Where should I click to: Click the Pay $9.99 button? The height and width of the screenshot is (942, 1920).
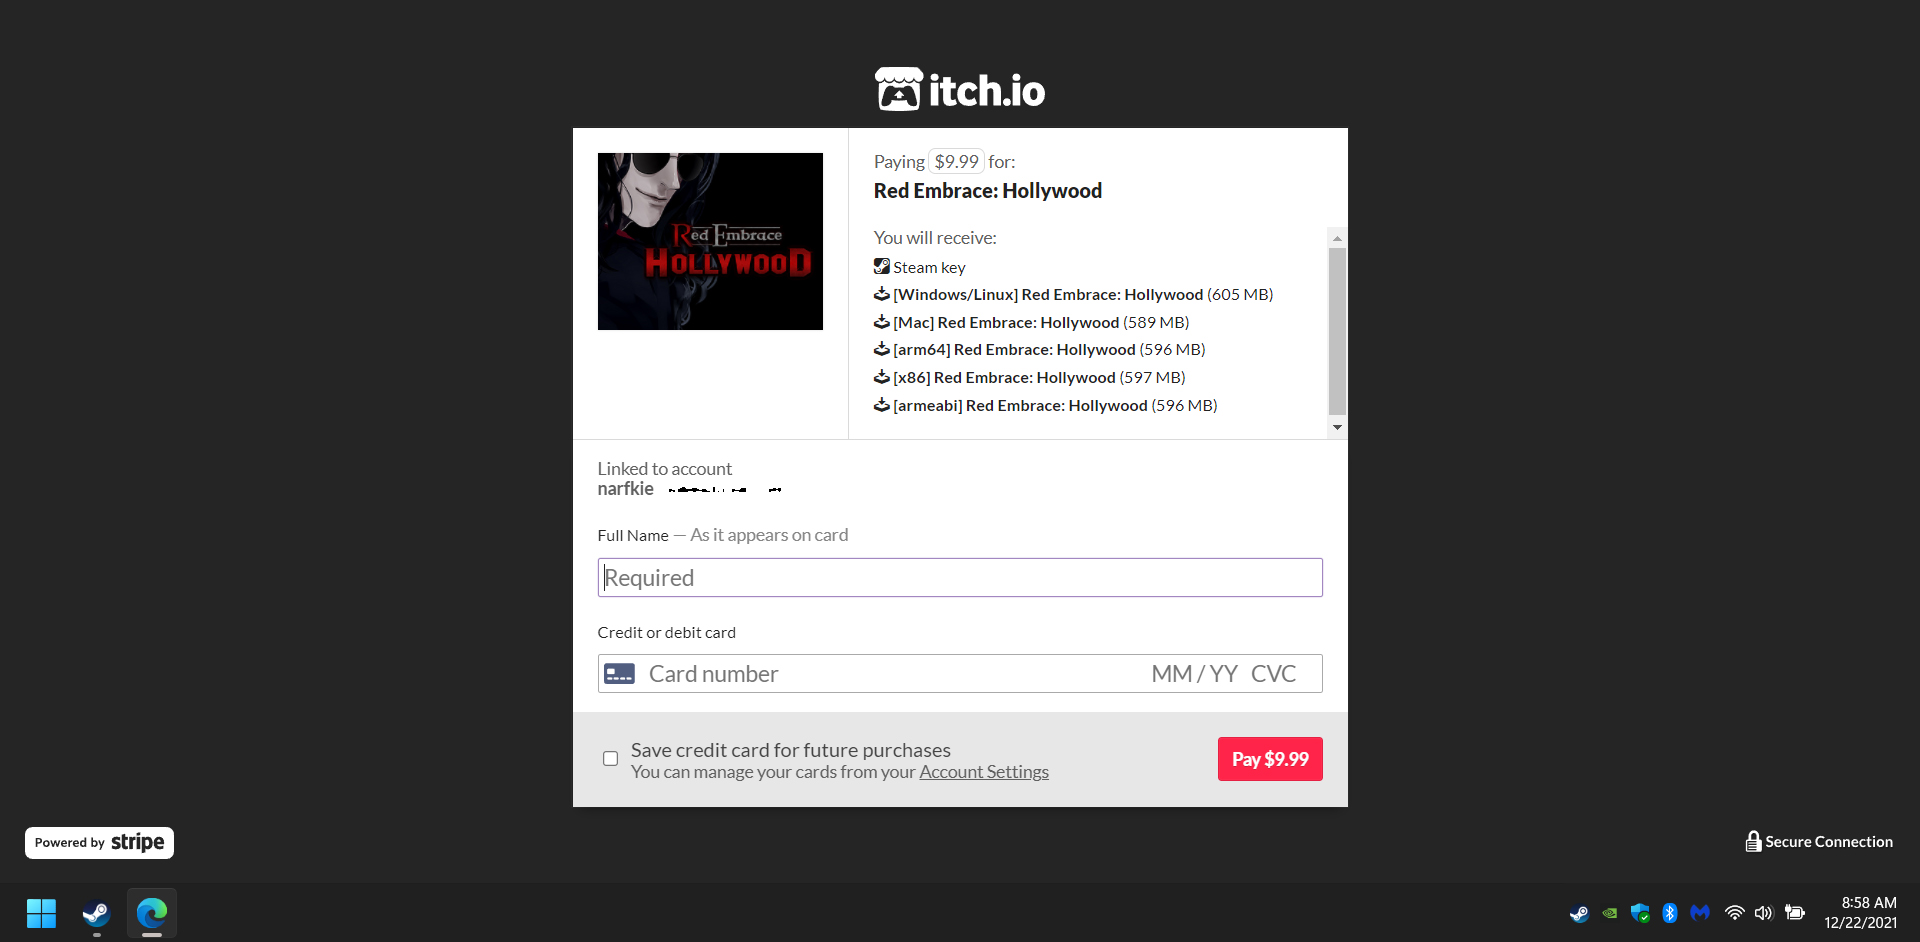point(1270,759)
